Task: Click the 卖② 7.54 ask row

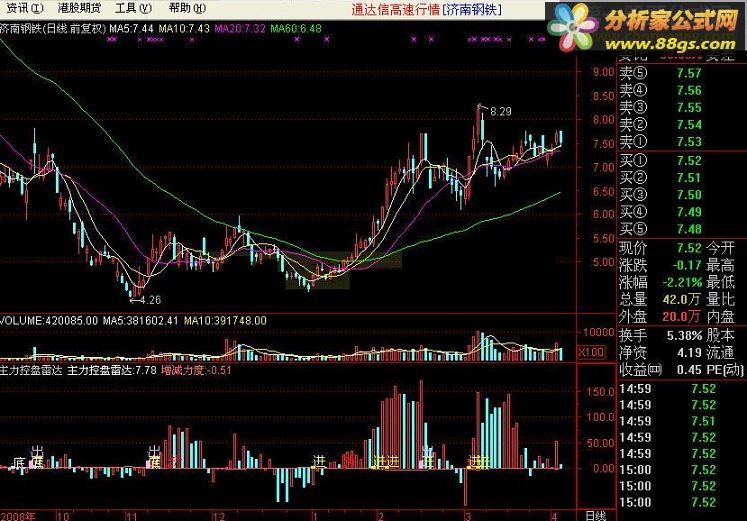Action: pos(661,125)
